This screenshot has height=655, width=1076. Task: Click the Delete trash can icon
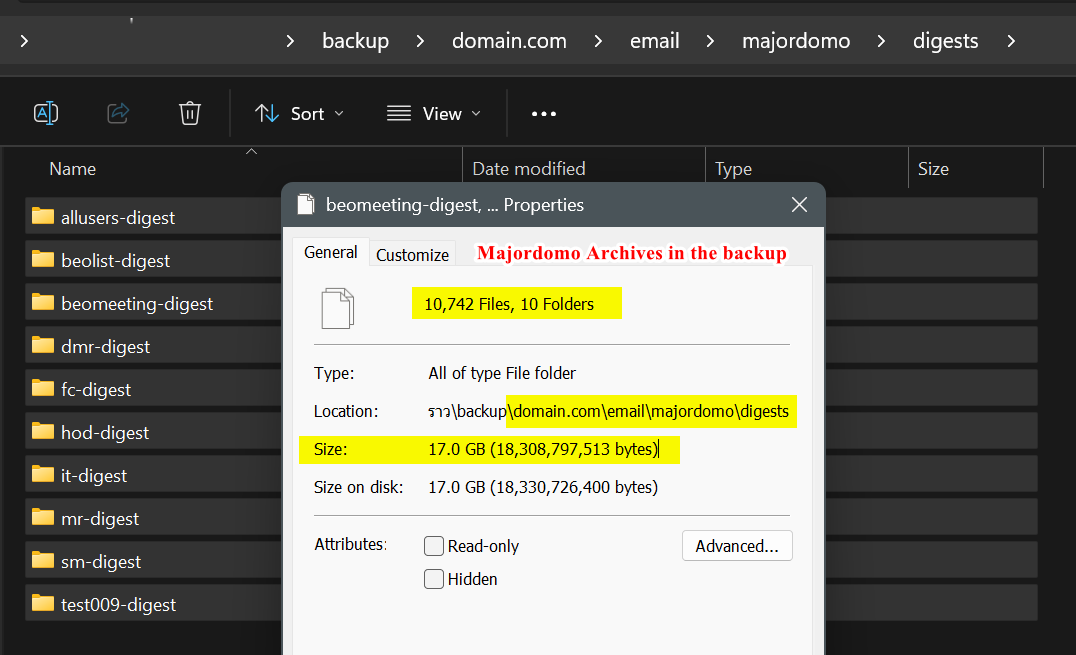click(189, 113)
